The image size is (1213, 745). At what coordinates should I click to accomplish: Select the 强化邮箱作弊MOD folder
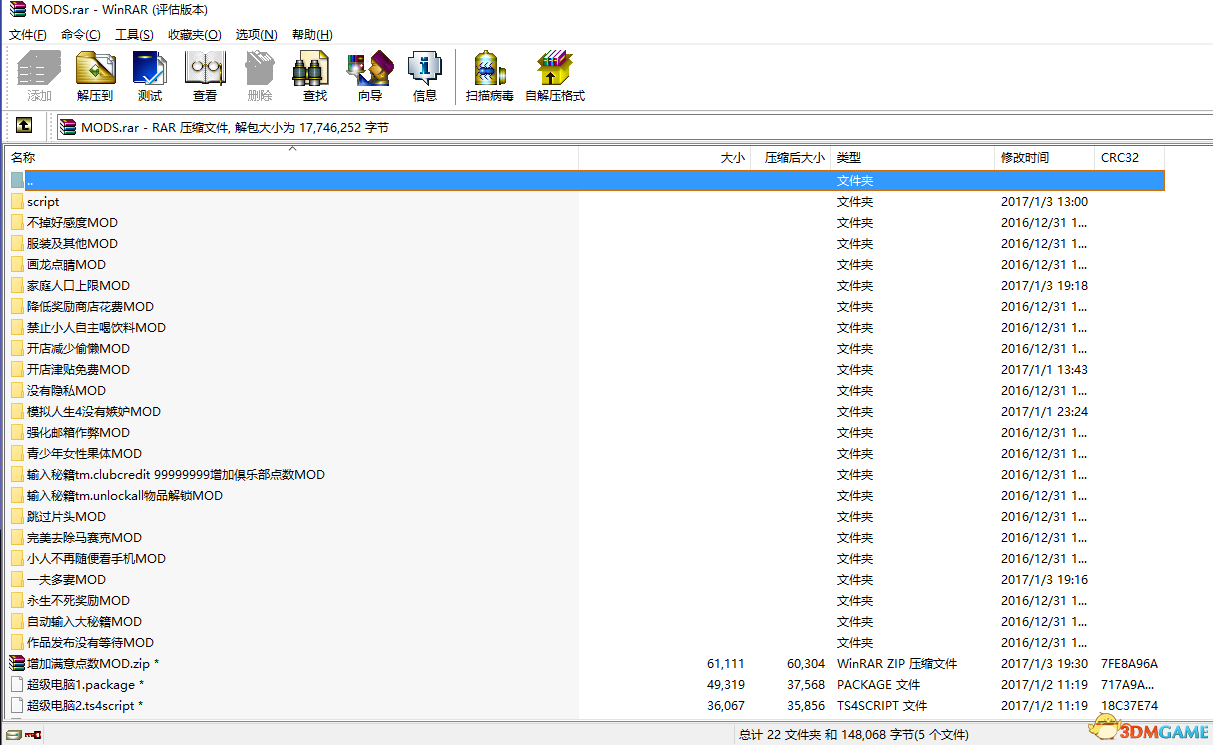pos(78,432)
